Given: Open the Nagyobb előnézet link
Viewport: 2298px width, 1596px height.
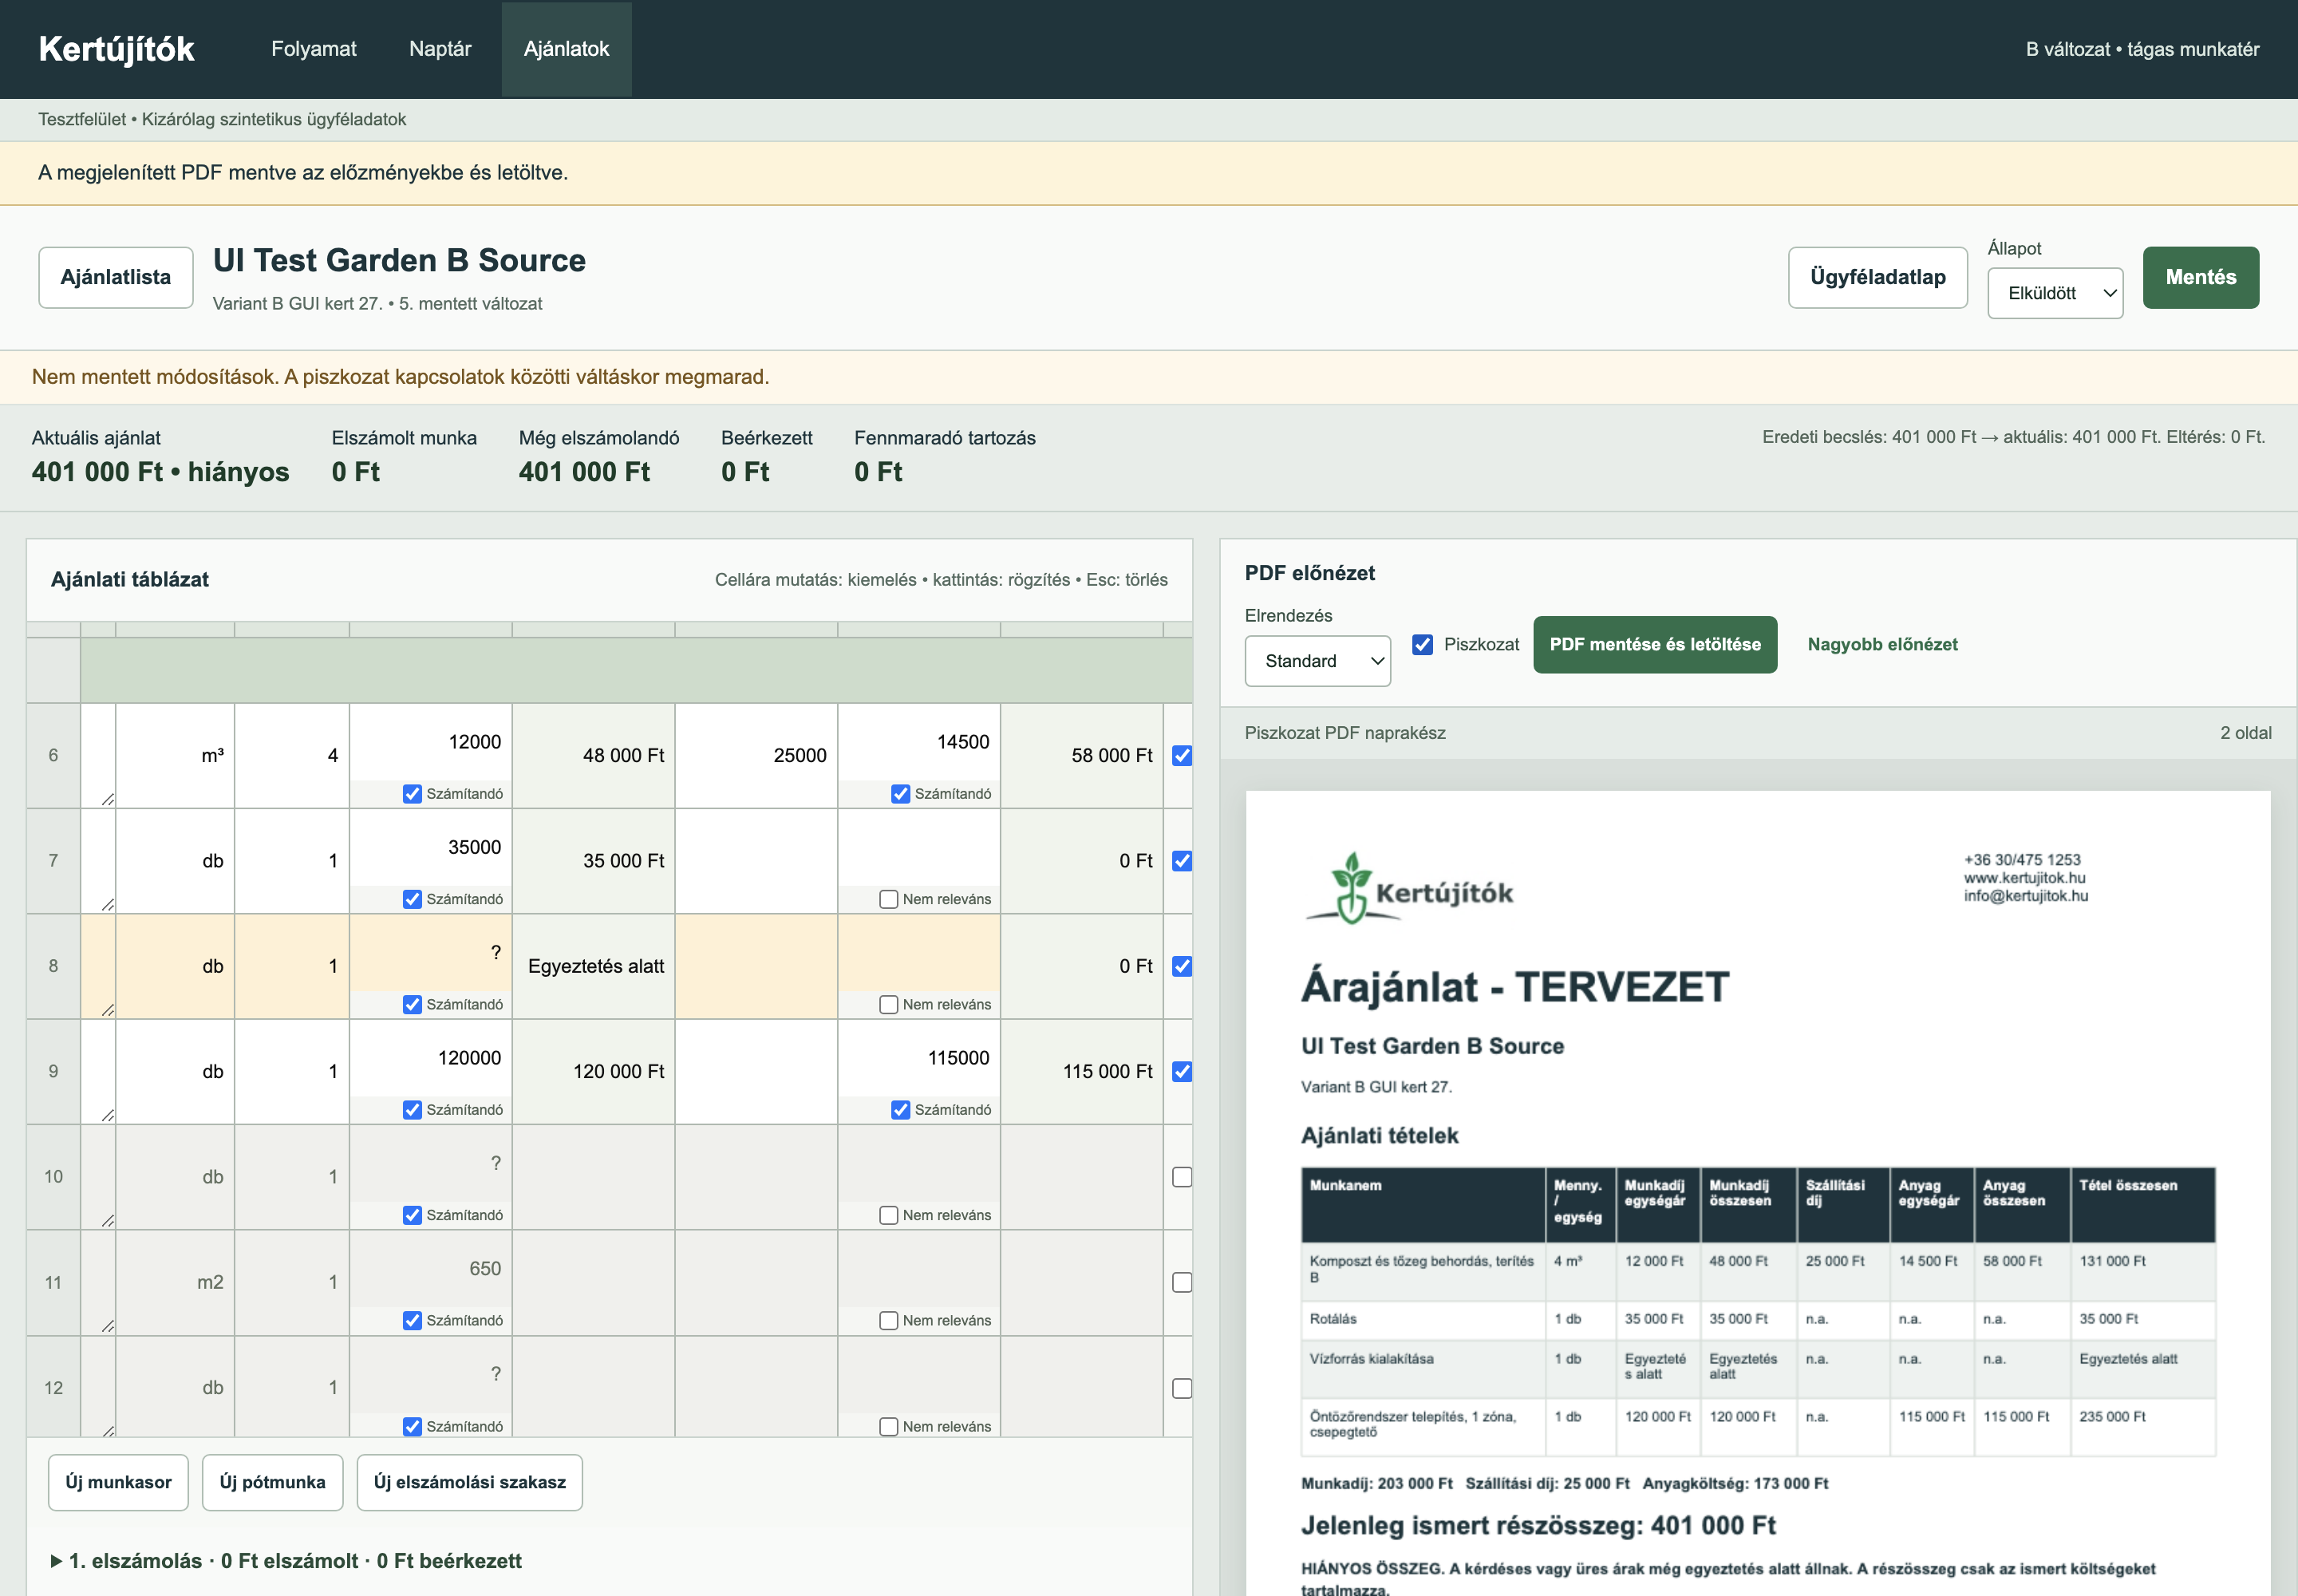Looking at the screenshot, I should 1882,645.
